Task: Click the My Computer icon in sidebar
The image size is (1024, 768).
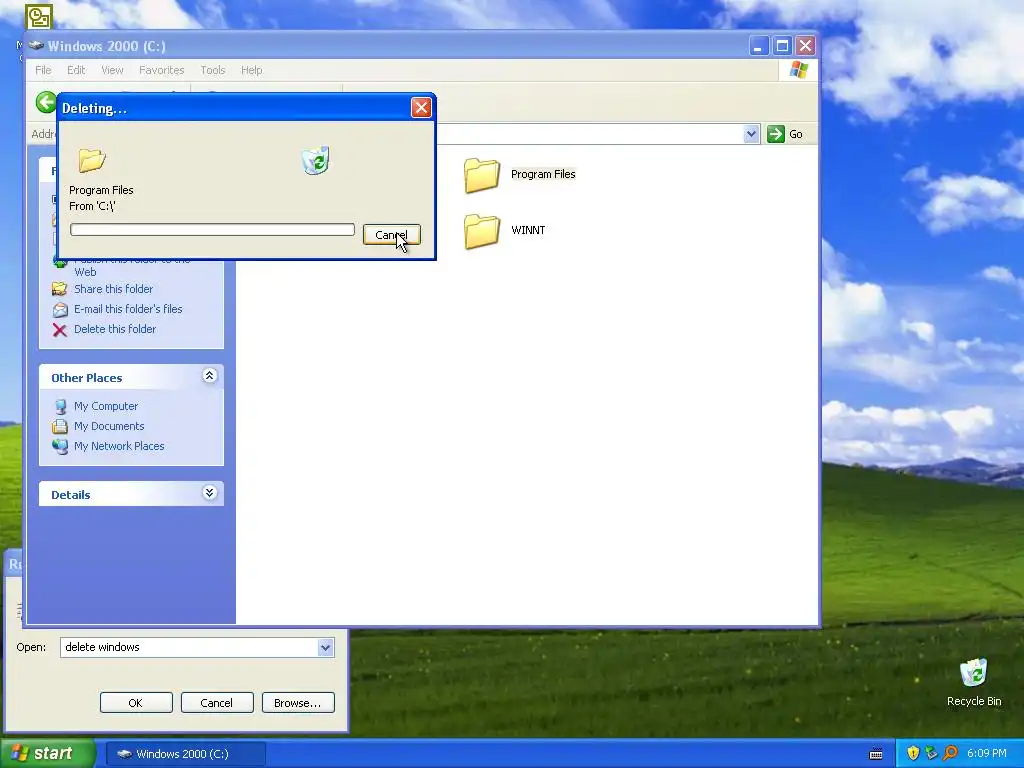Action: [x=60, y=407]
